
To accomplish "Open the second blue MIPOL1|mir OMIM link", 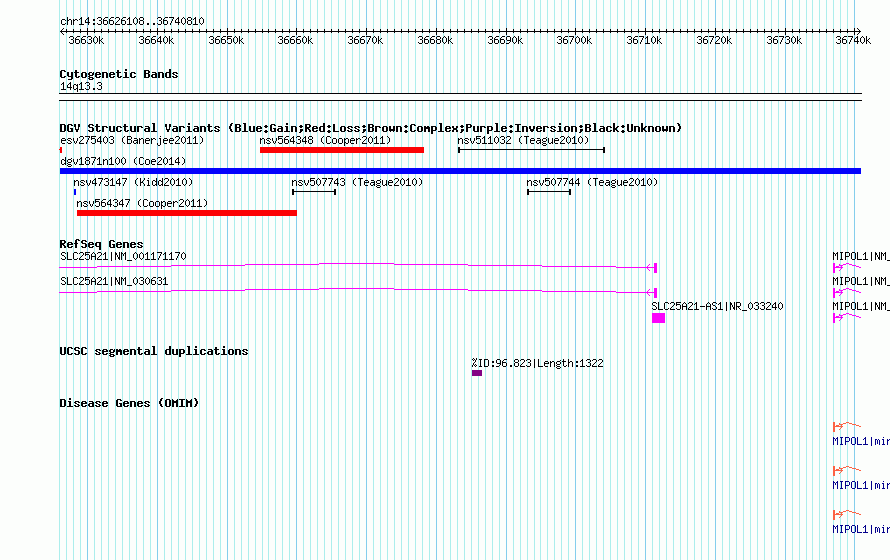I will tap(861, 486).
